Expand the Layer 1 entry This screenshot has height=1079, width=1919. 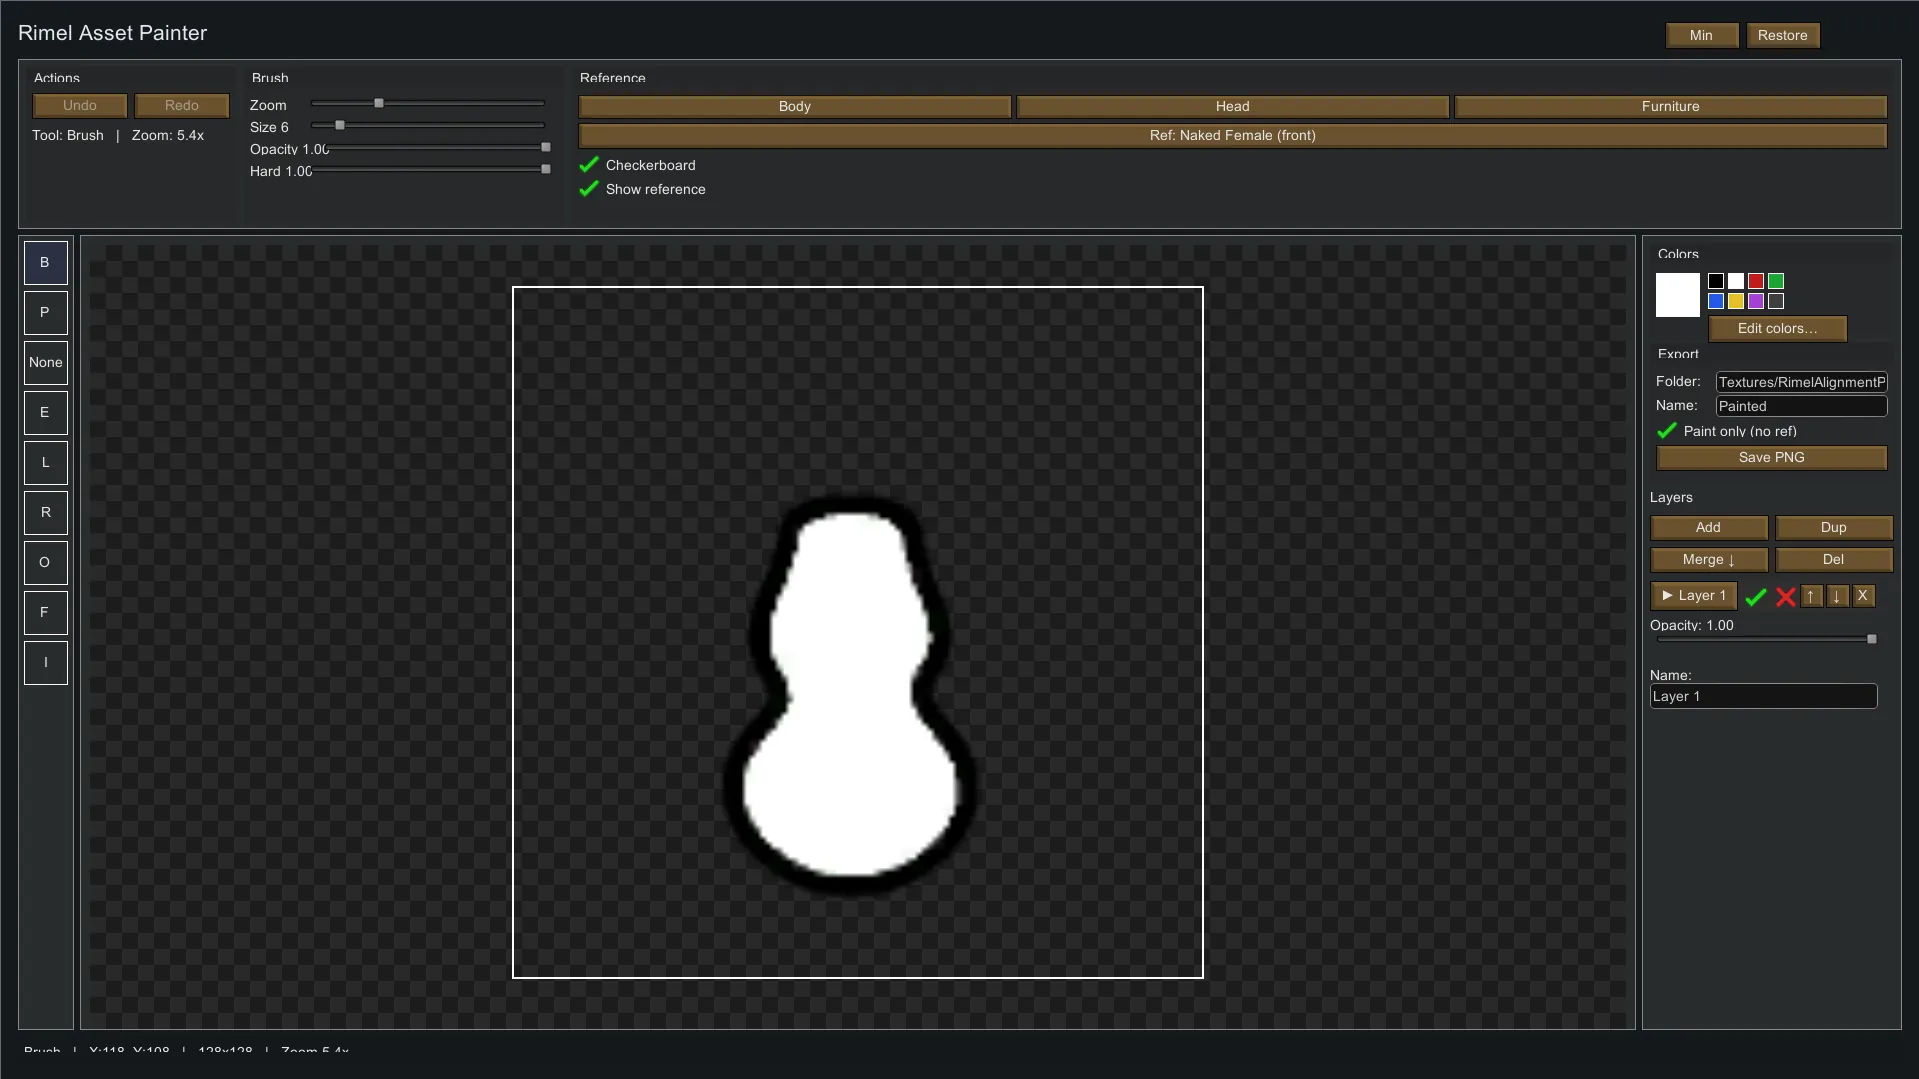(1693, 596)
